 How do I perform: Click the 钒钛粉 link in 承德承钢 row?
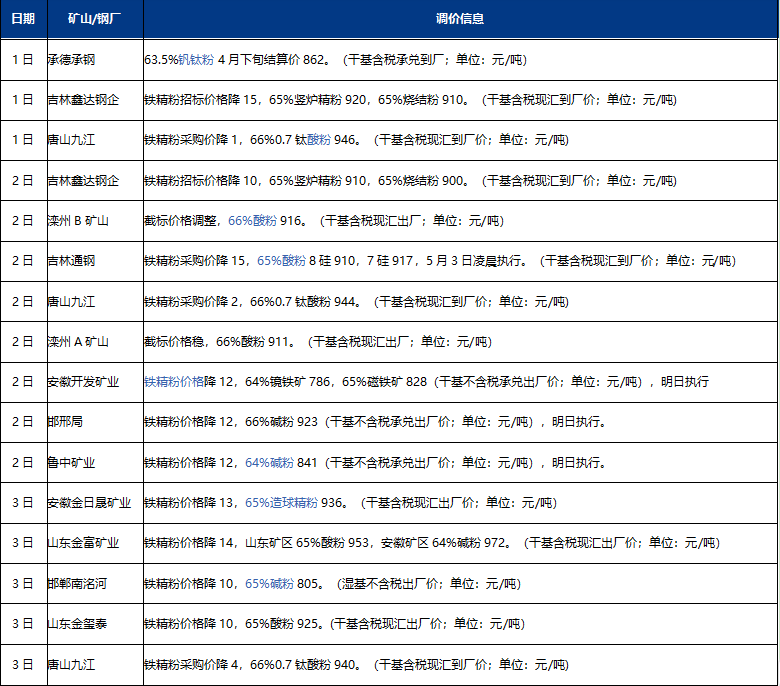coord(196,59)
